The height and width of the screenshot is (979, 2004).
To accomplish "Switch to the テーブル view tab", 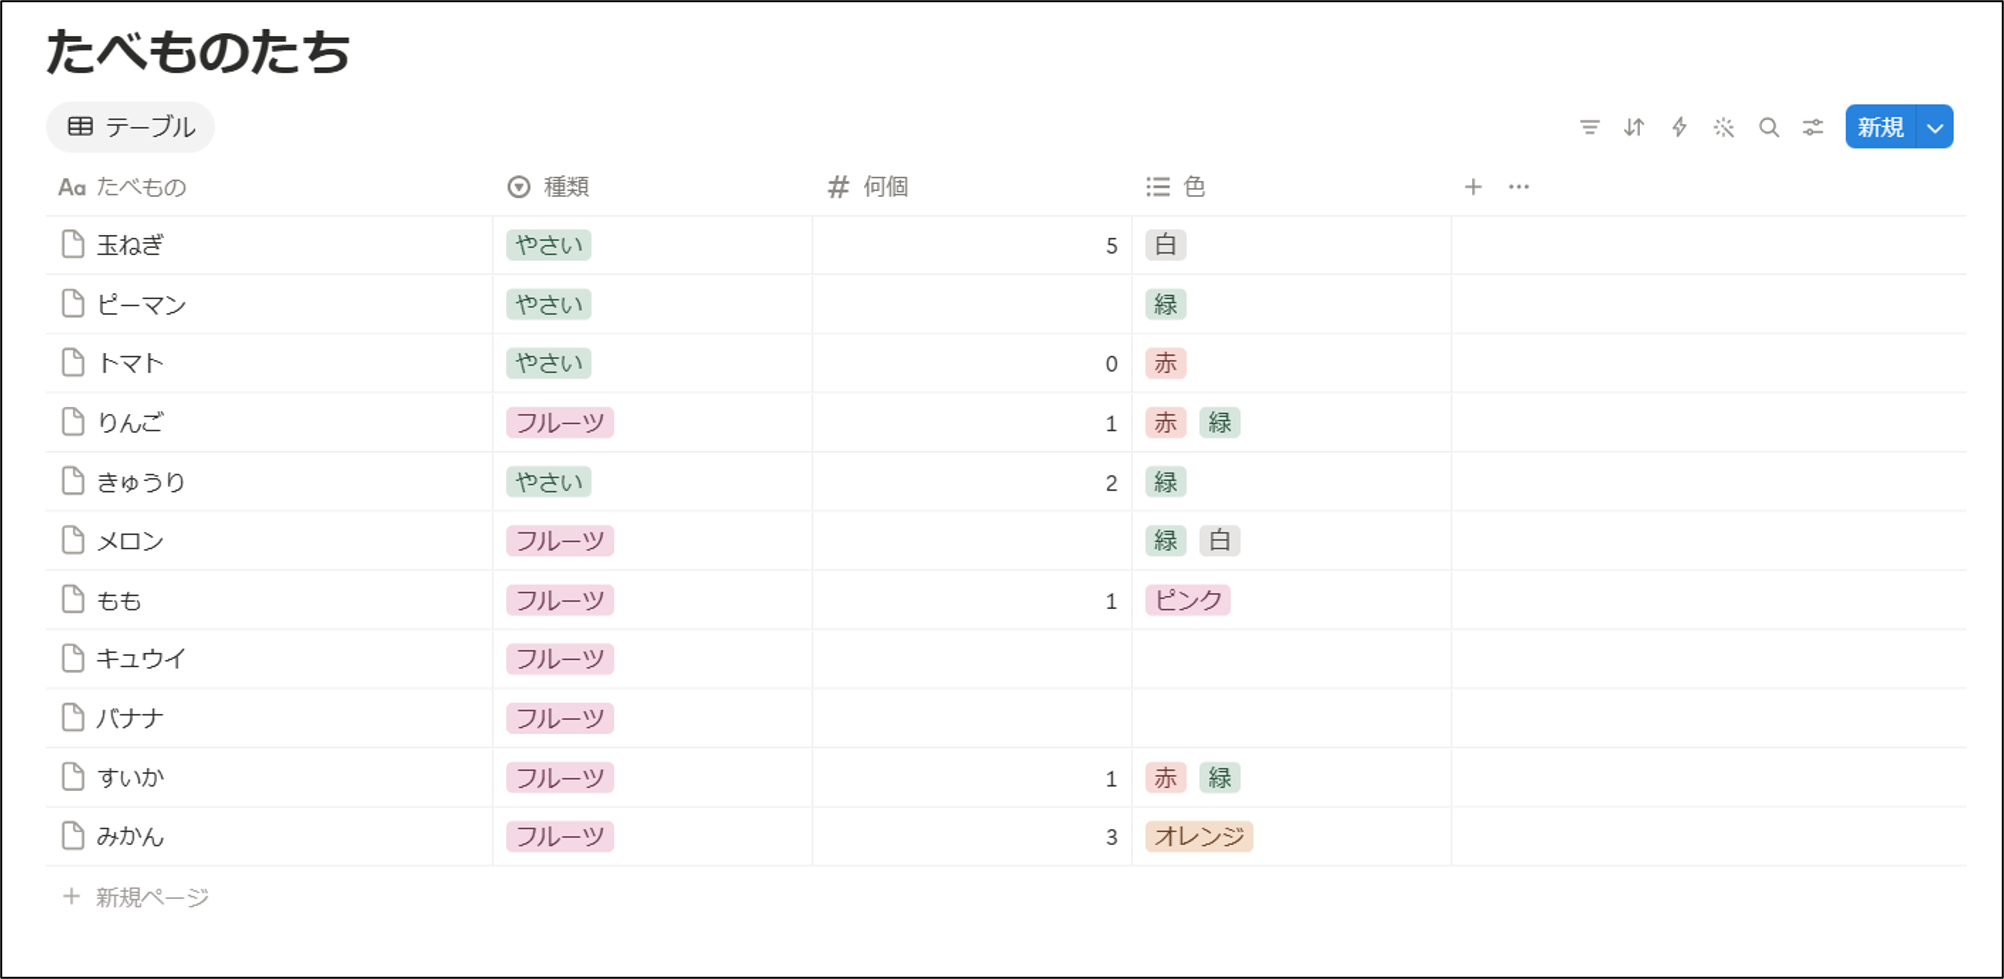I will (131, 127).
